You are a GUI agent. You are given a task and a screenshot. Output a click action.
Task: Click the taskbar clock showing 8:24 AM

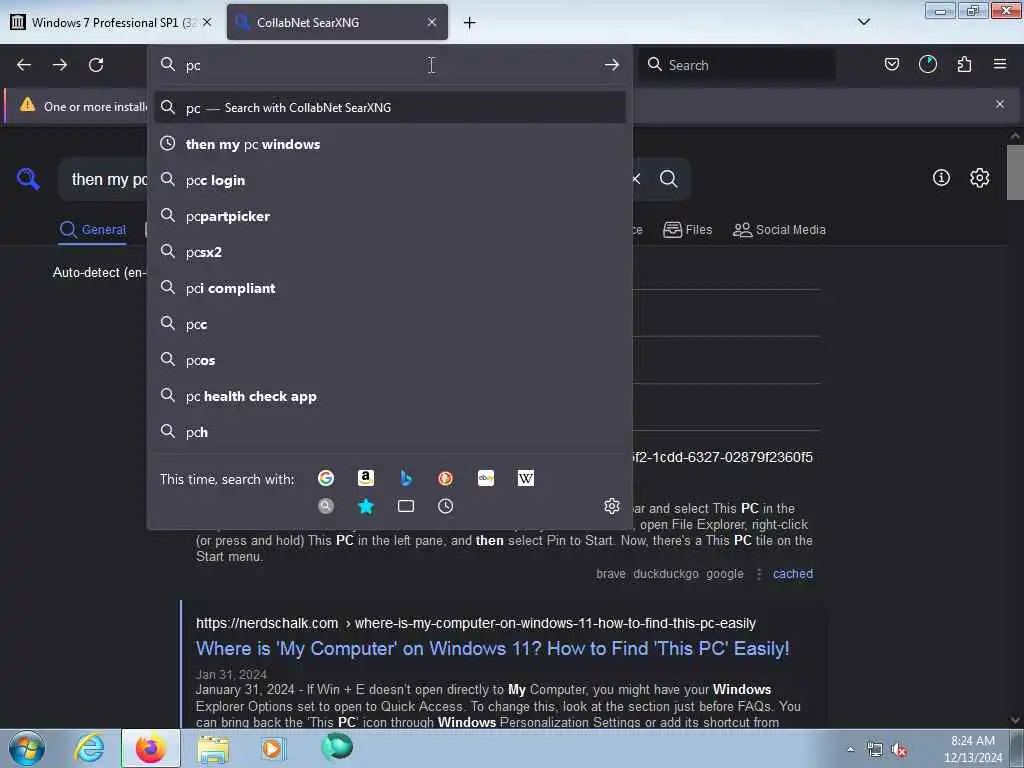pyautogui.click(x=973, y=749)
